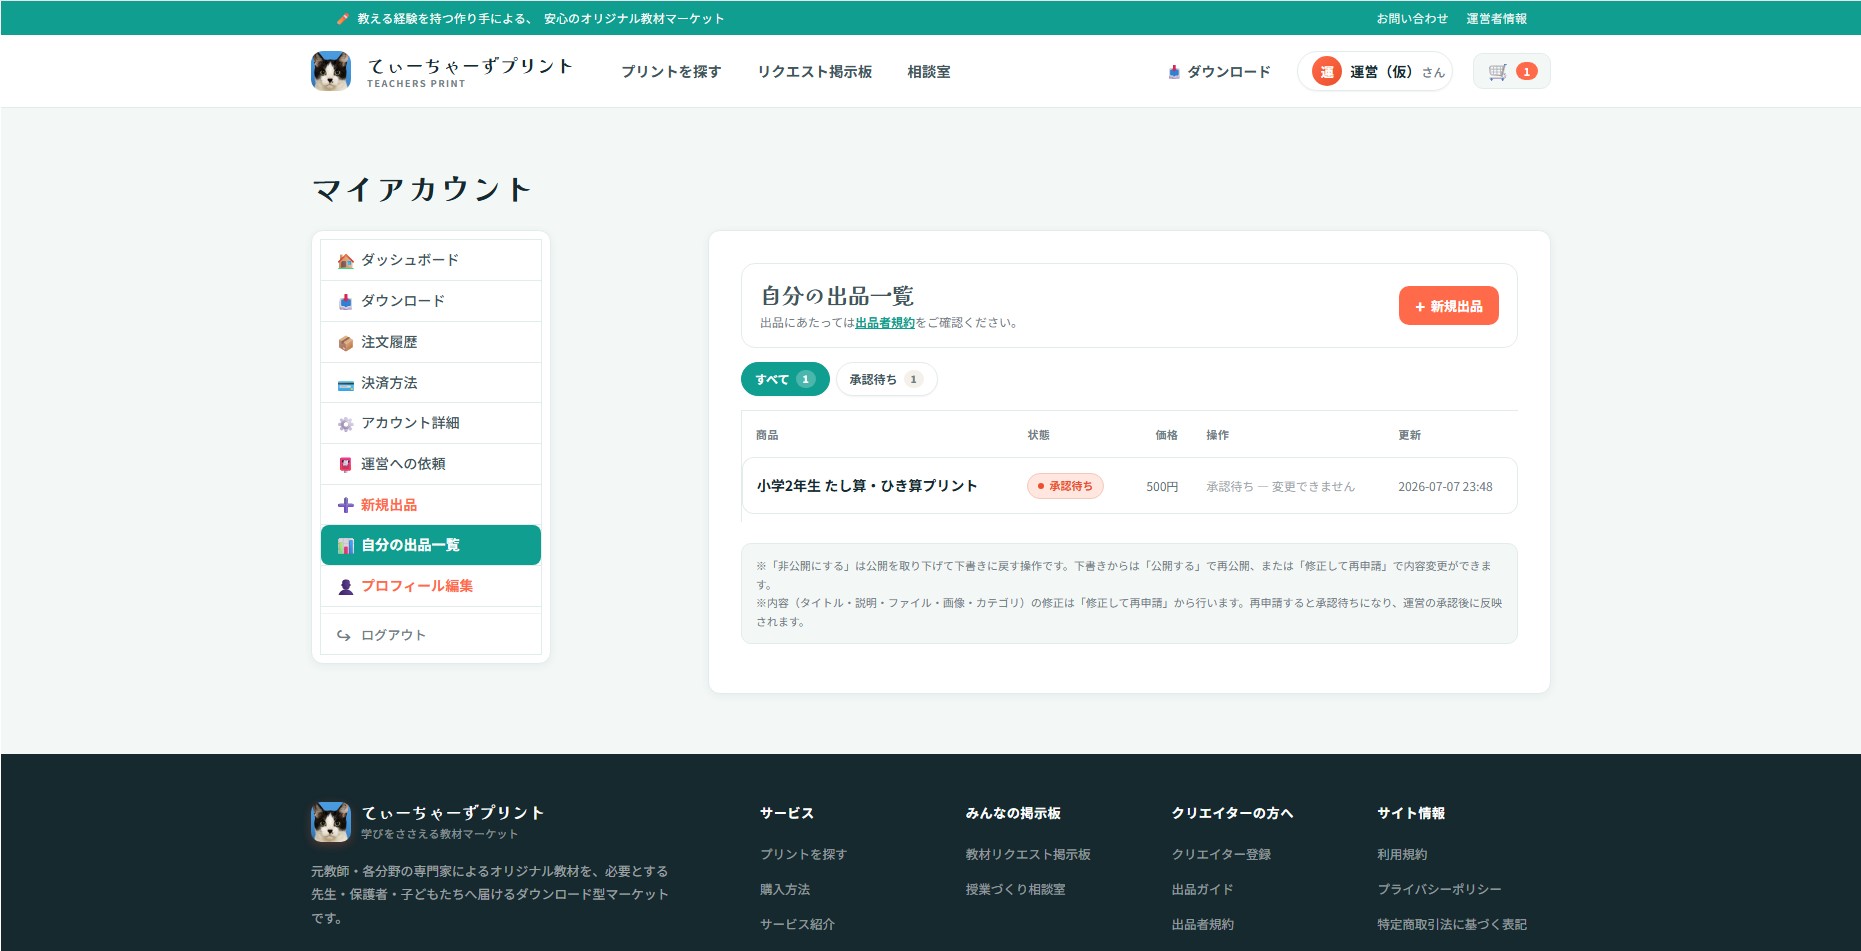Click footer link プリントを探す
Screen dimensions: 1861x951
pyautogui.click(x=803, y=854)
